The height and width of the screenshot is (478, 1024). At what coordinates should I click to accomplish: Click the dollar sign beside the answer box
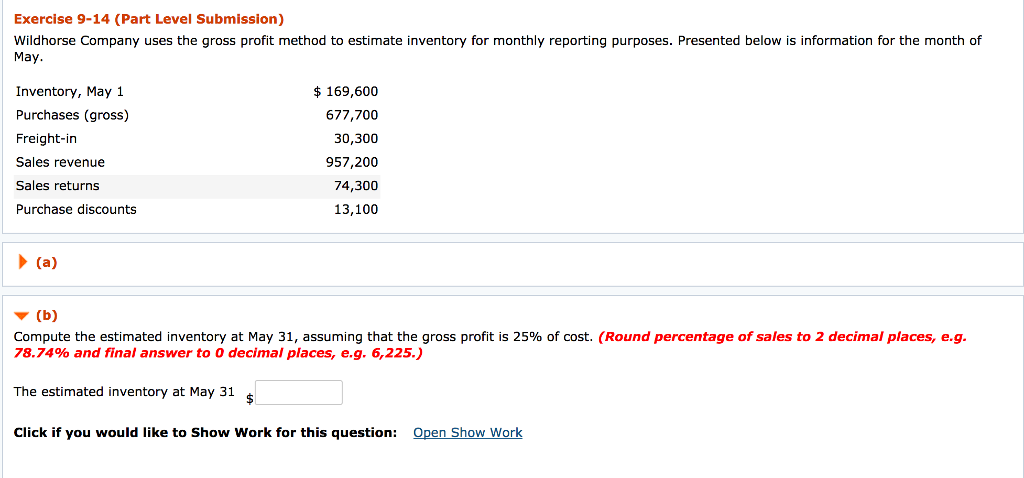(251, 399)
